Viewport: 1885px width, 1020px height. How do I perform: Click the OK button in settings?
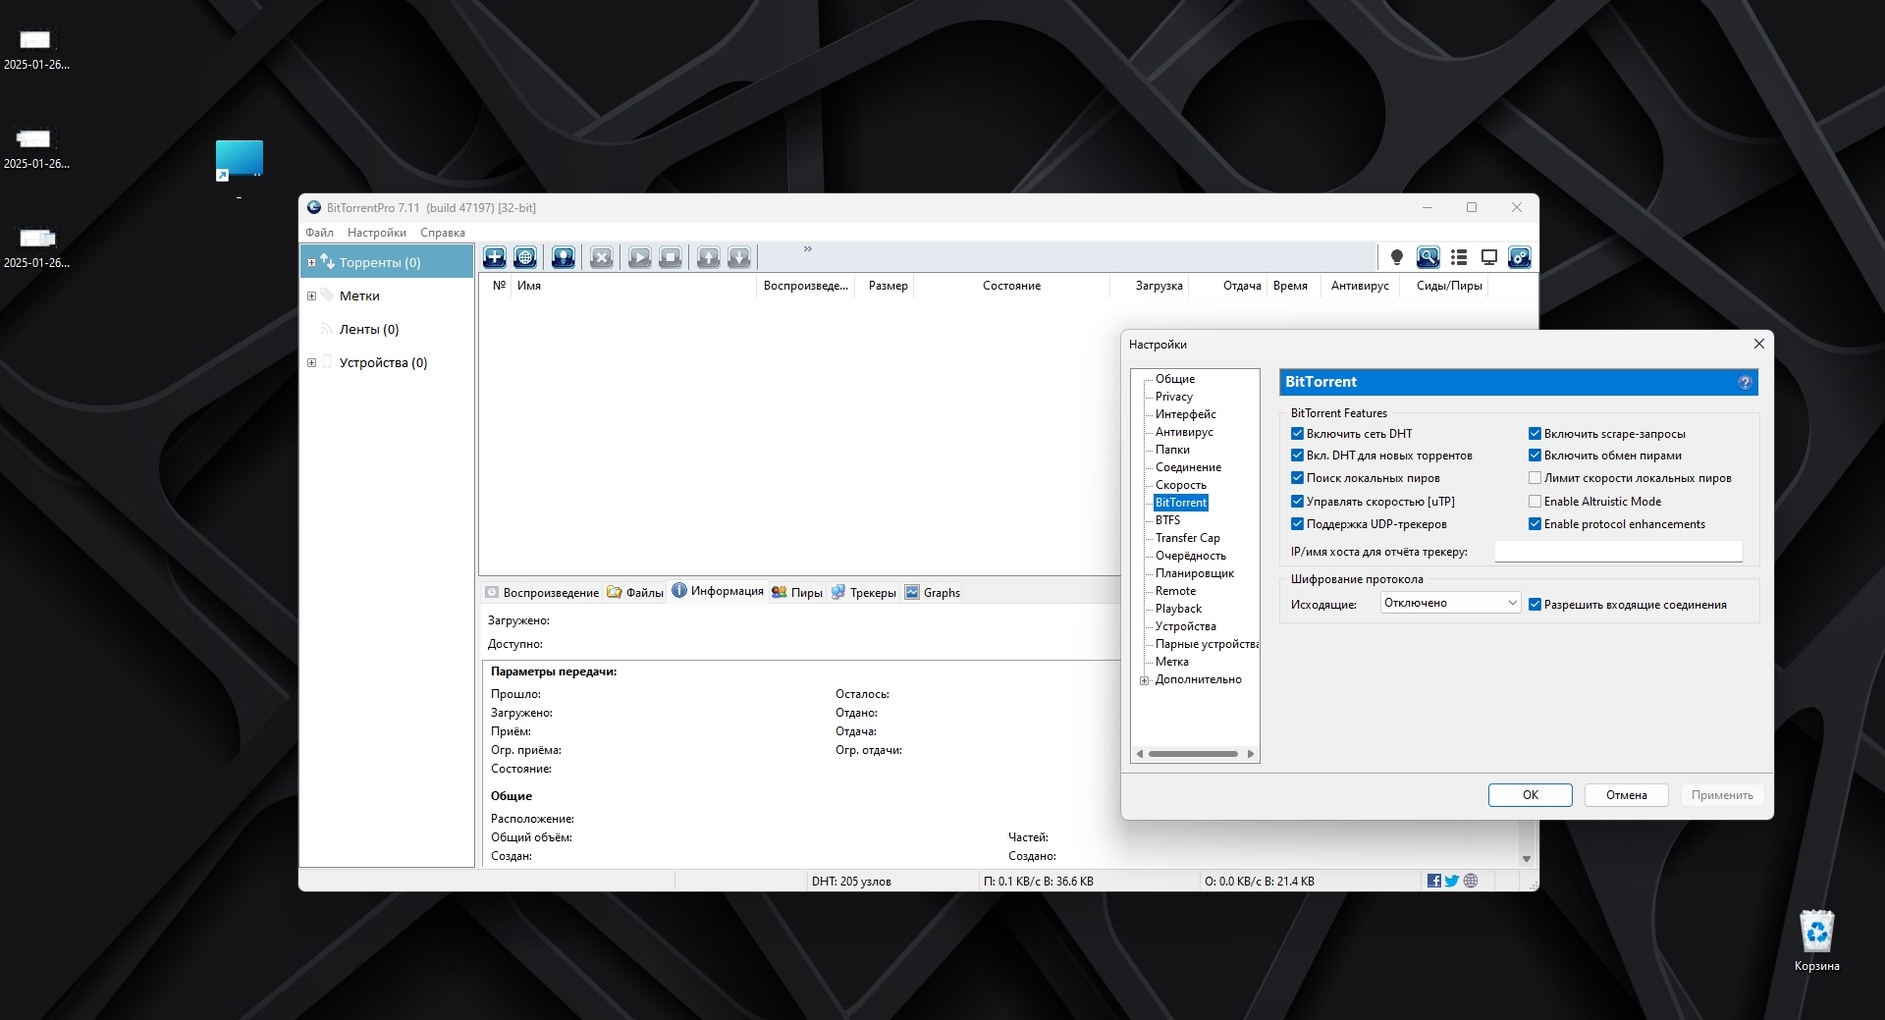pos(1530,795)
